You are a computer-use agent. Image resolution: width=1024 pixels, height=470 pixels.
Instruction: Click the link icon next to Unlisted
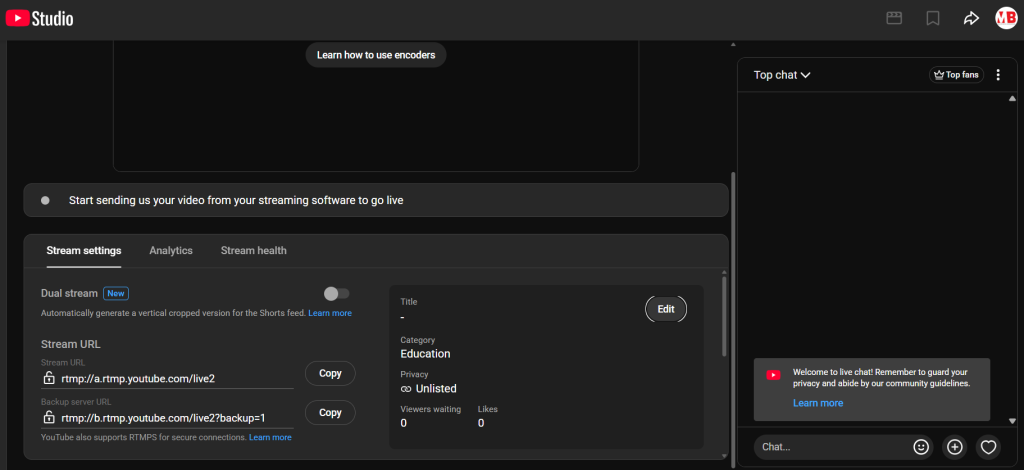click(x=406, y=389)
